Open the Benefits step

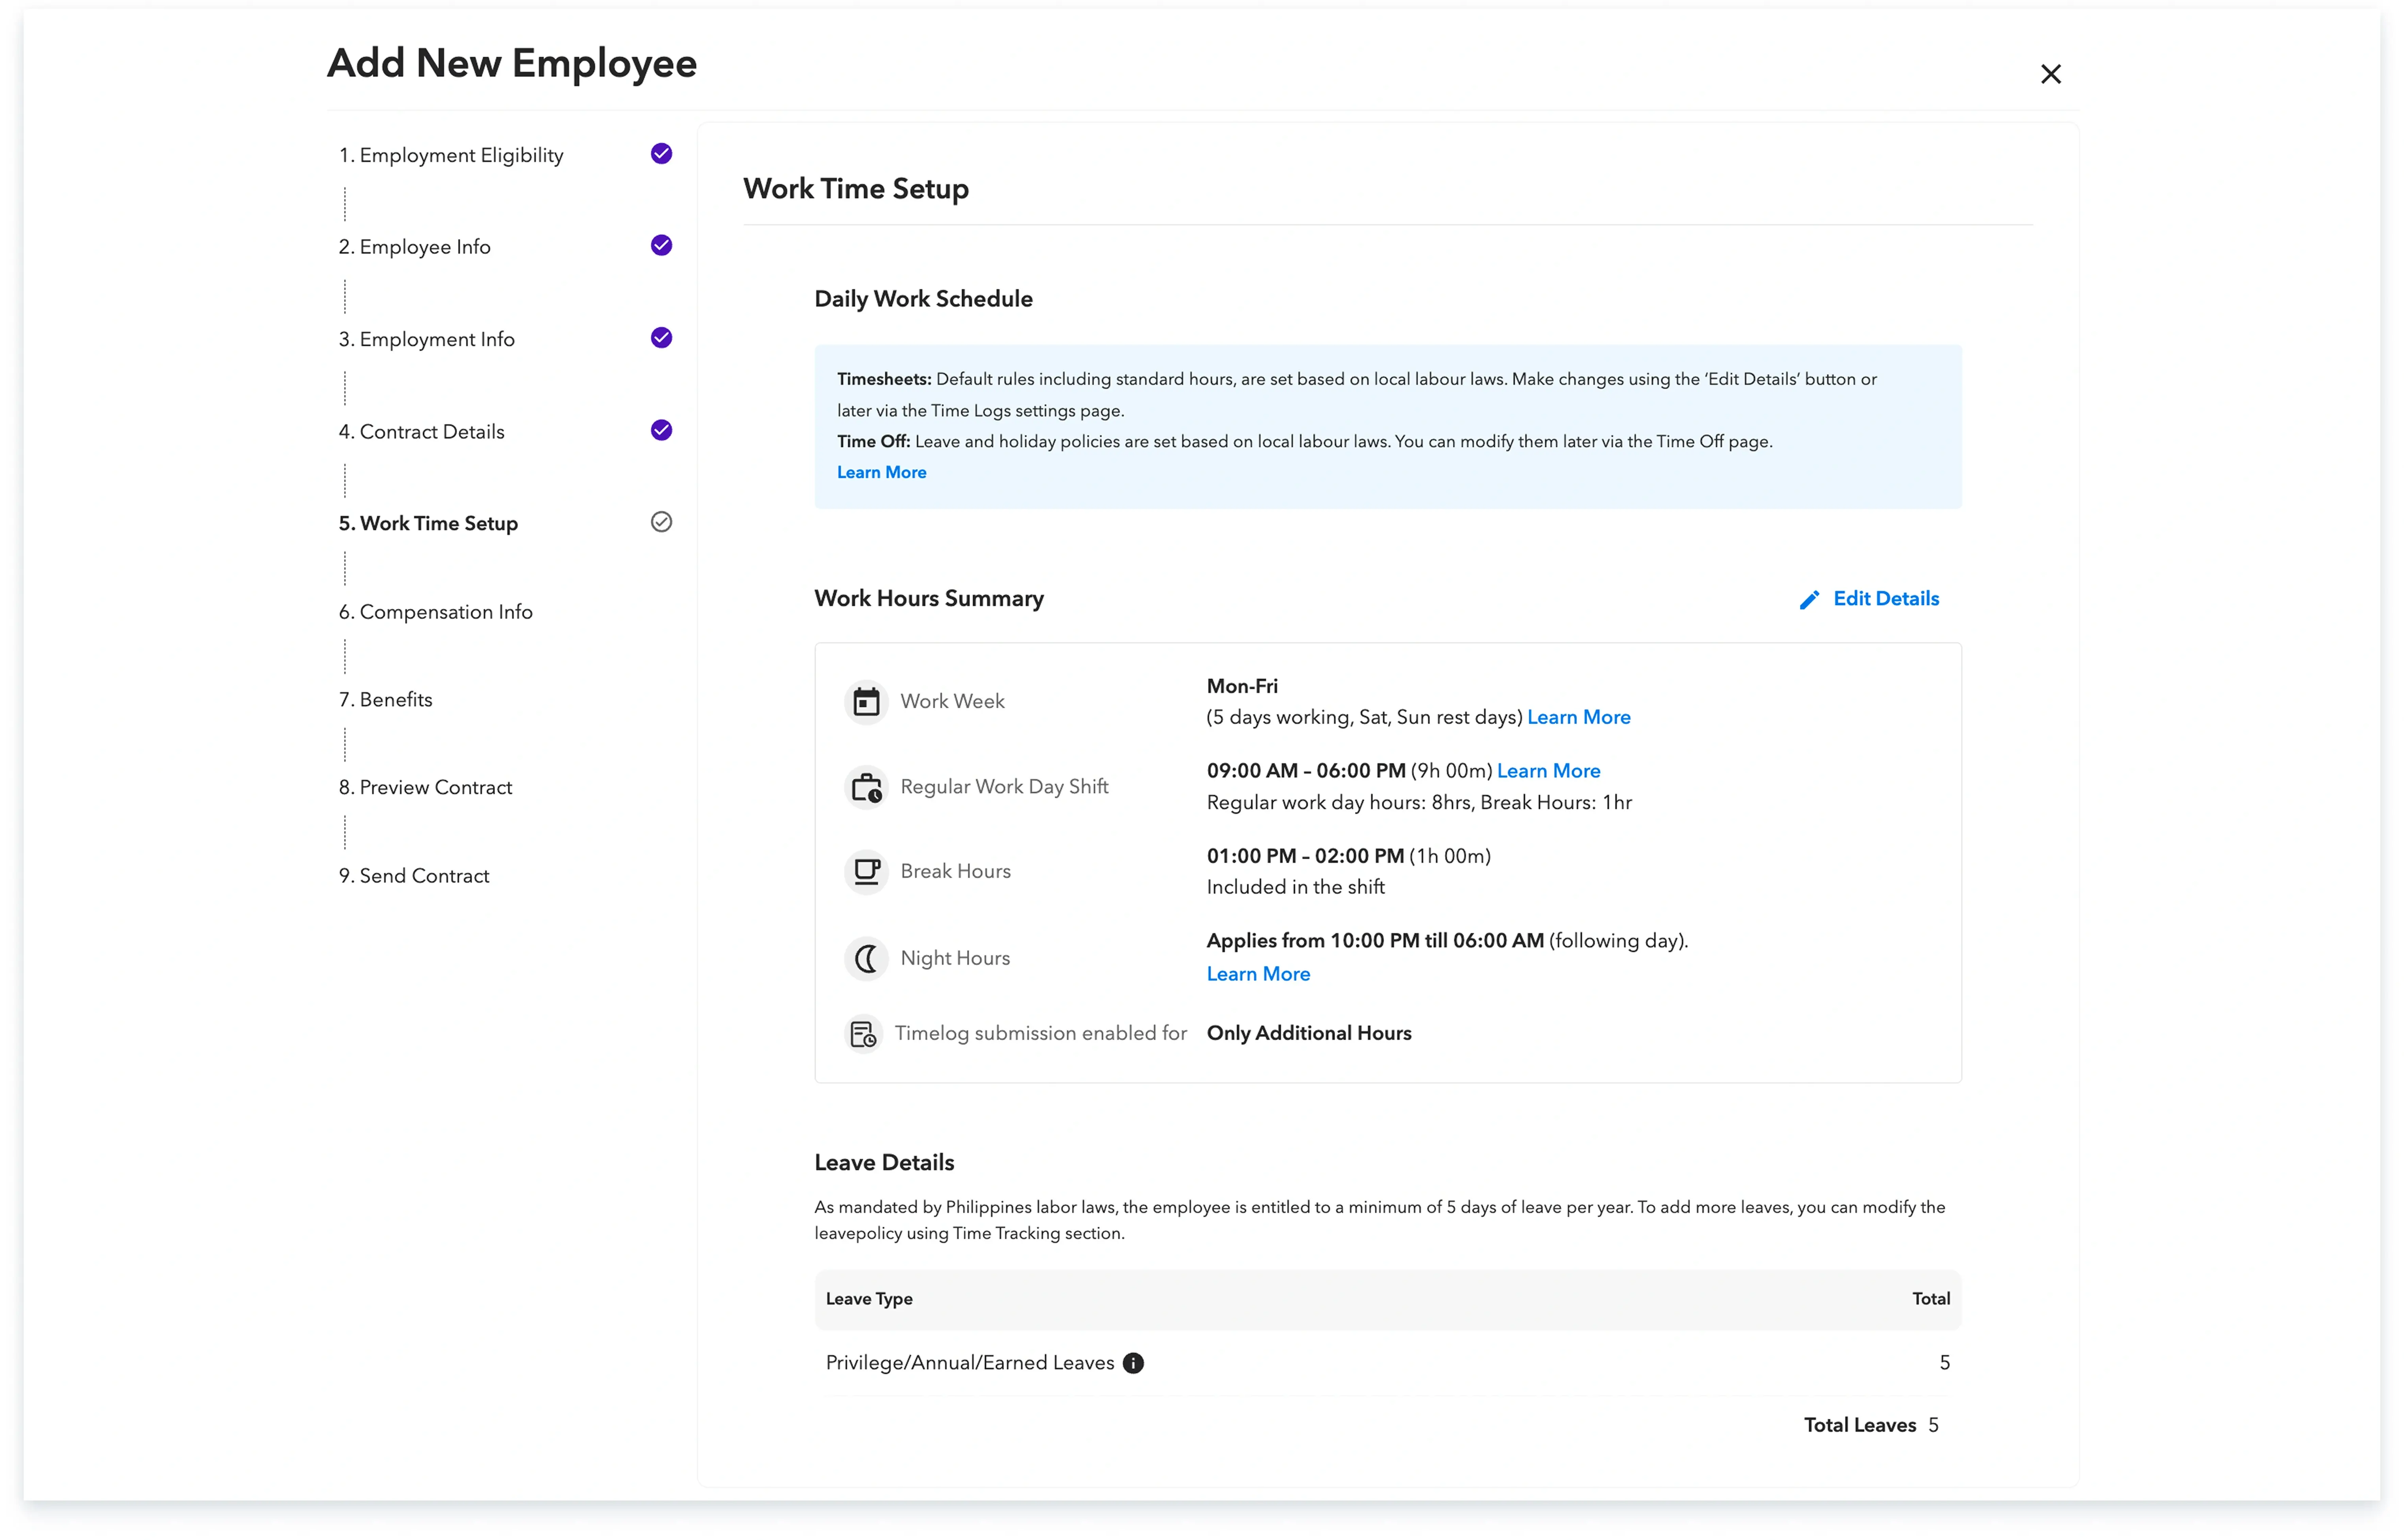tap(386, 699)
